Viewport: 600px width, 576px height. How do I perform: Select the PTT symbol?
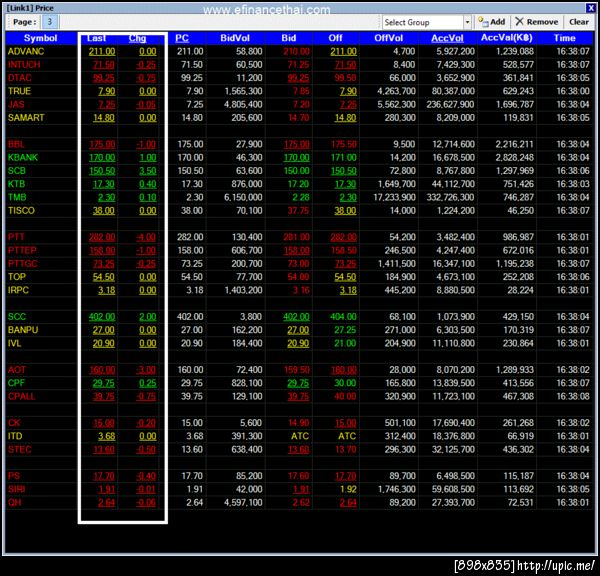16,237
